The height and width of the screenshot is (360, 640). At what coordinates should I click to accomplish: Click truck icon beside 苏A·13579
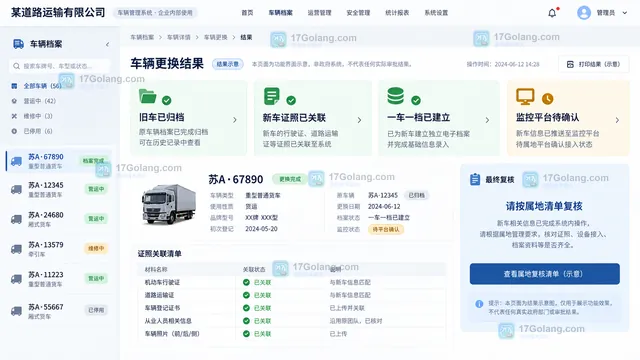tap(16, 249)
